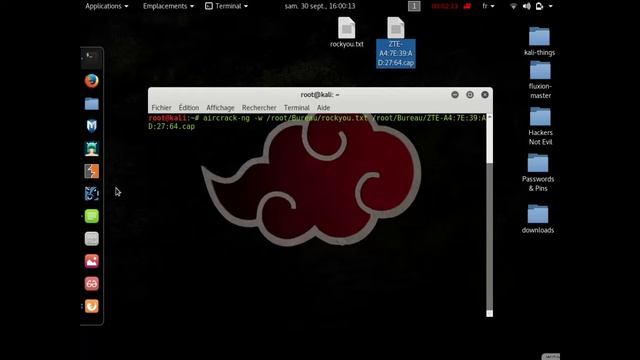Open the Hackers Not Evil folder

tap(540, 126)
